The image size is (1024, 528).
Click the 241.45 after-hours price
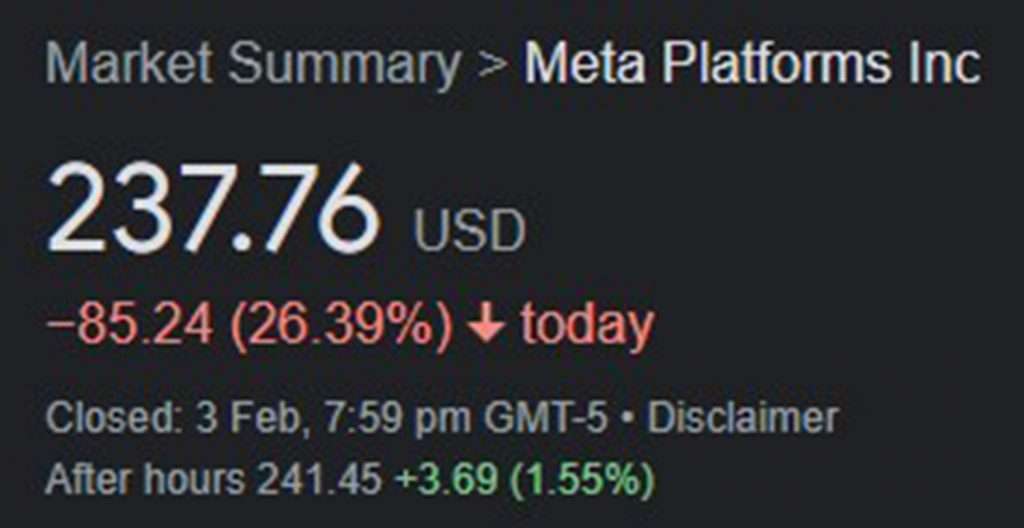[319, 480]
